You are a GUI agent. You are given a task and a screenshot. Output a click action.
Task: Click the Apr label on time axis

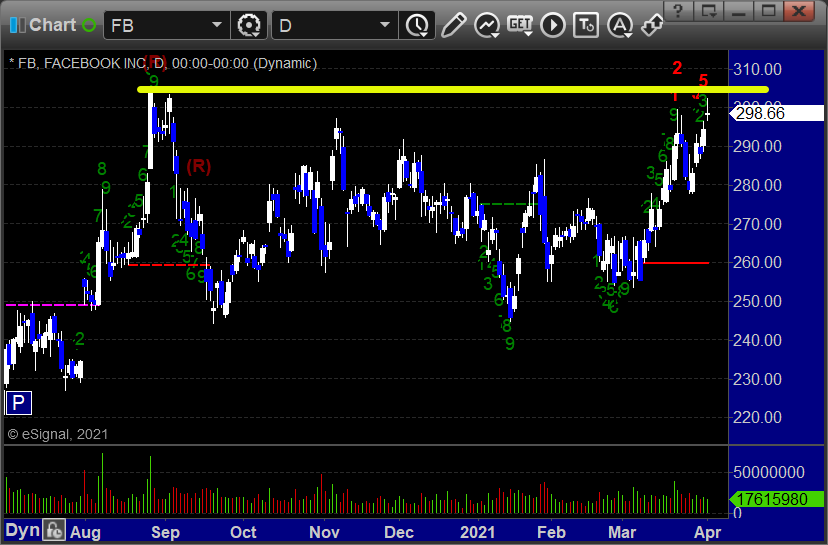point(707,532)
